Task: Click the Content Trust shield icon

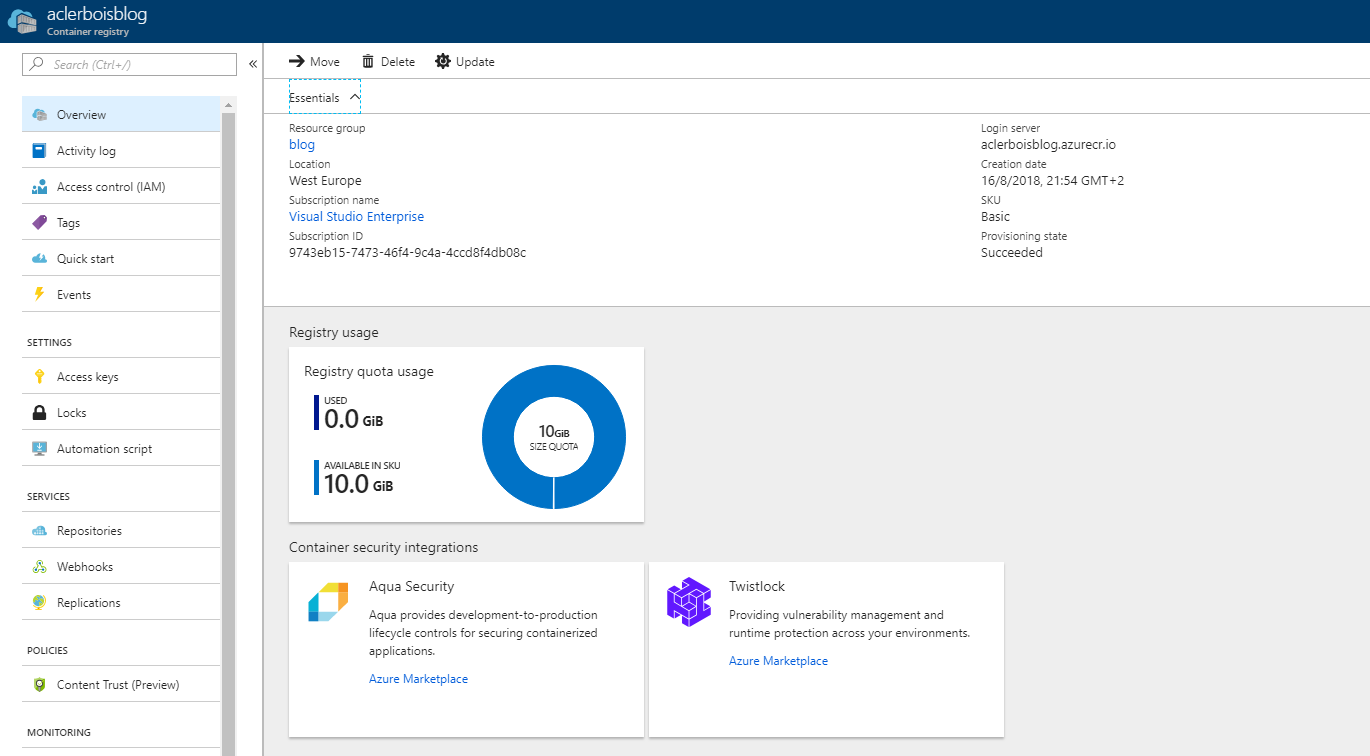Action: coord(39,685)
